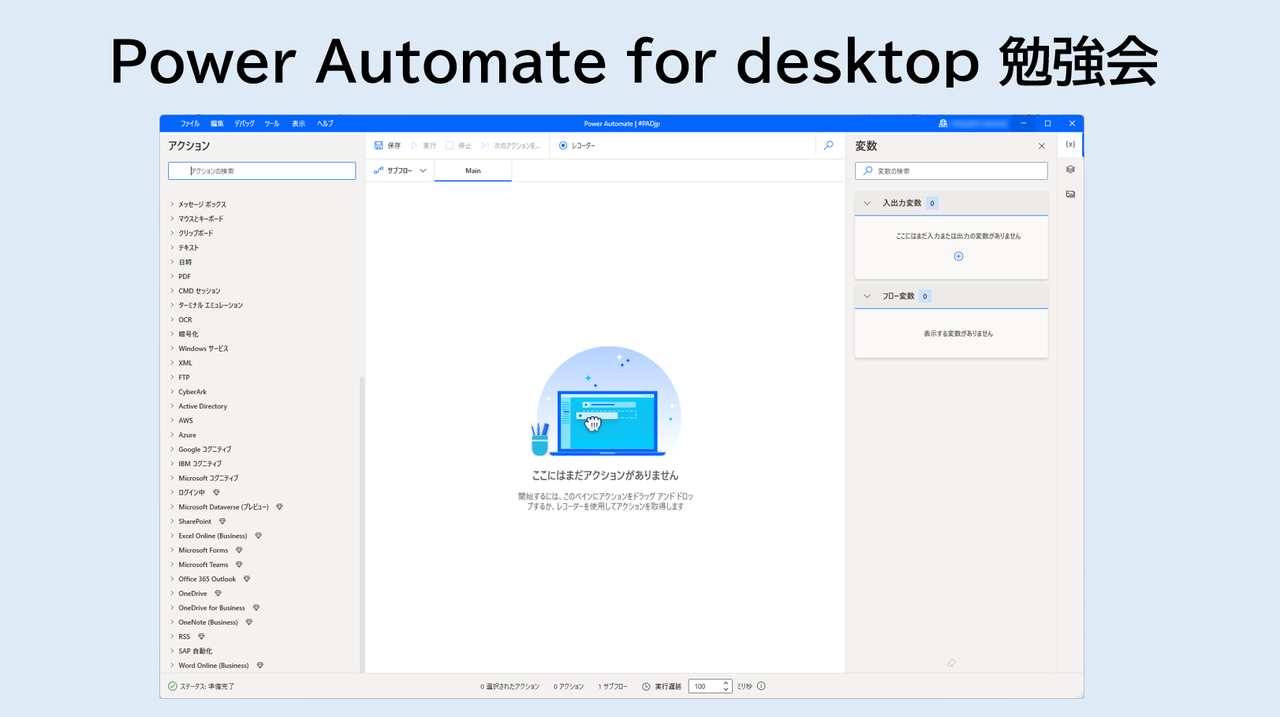Image resolution: width=1280 pixels, height=717 pixels.
Task: Collapse the 入出力変数 section
Action: click(867, 203)
